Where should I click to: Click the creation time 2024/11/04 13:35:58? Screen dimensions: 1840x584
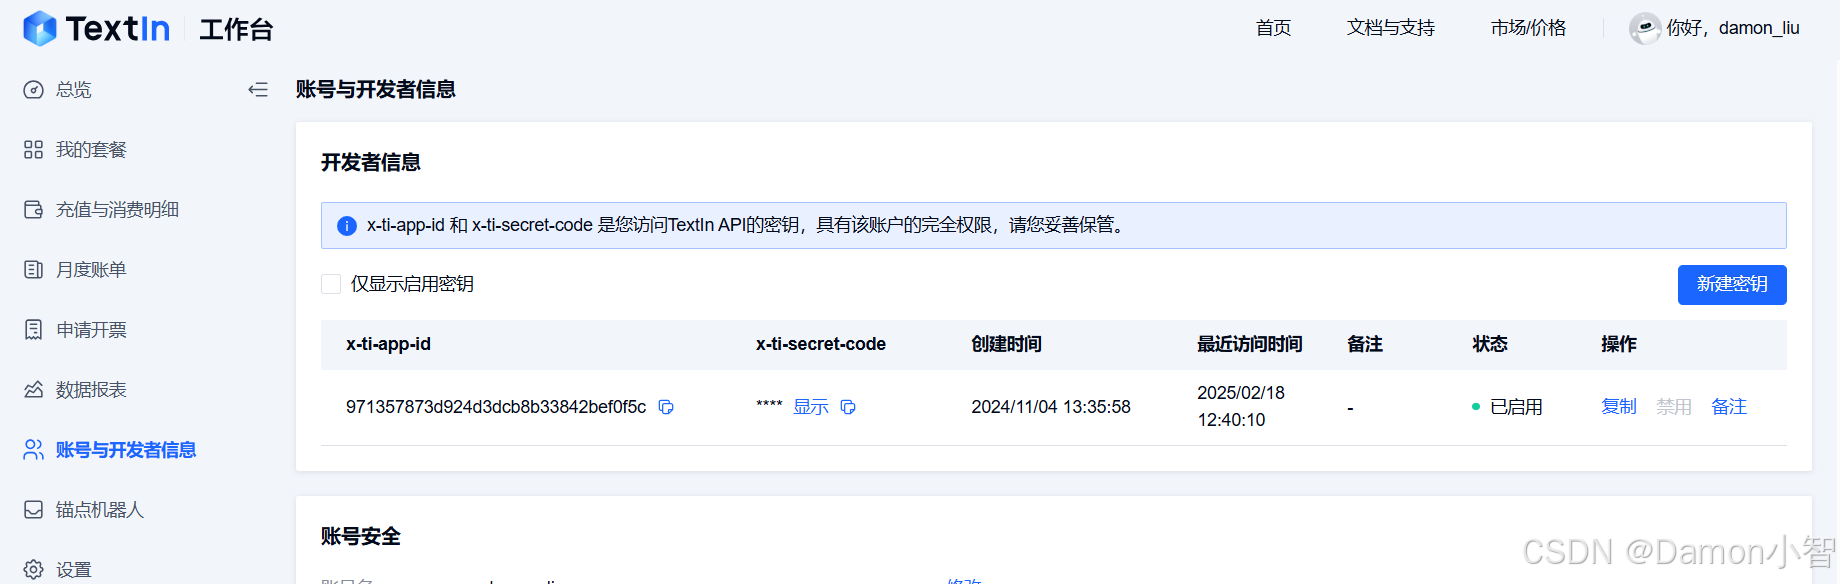tap(1051, 407)
